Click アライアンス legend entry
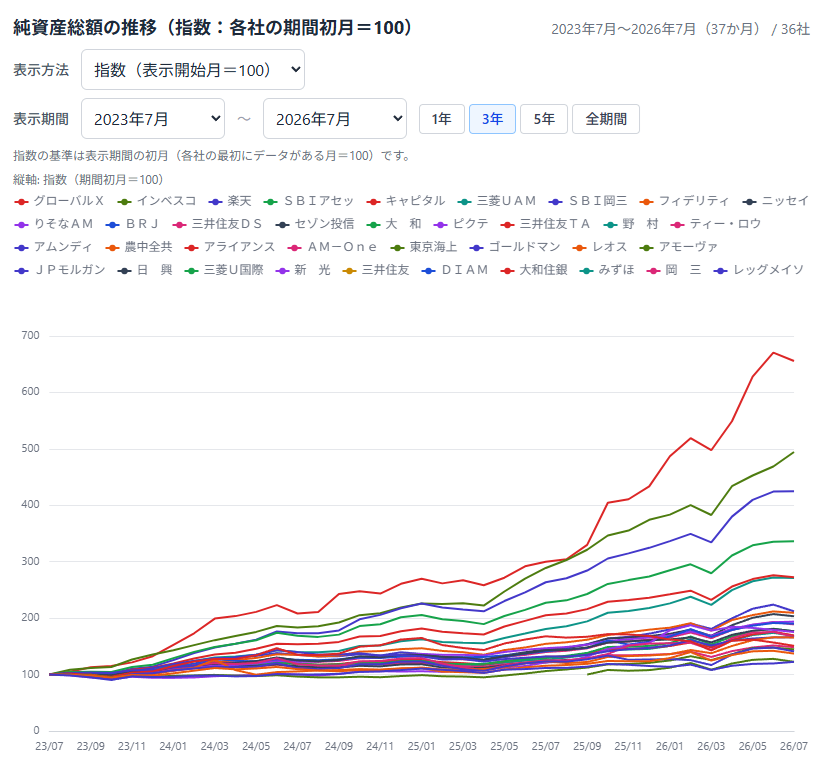 click(x=229, y=247)
